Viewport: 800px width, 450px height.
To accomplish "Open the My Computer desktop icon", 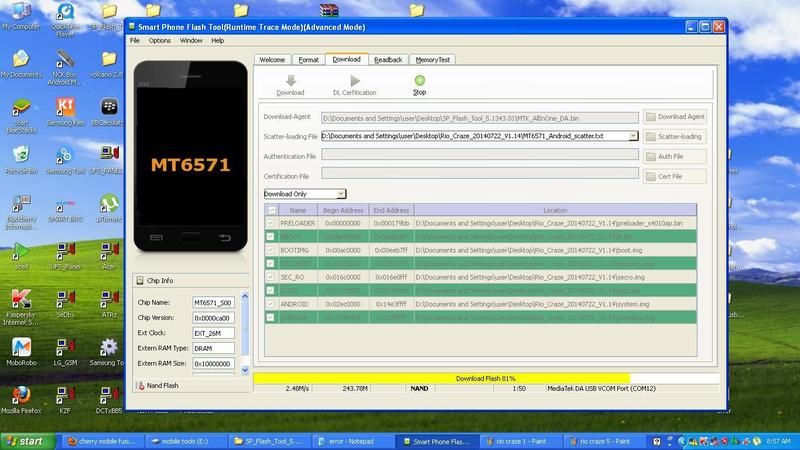I will [21, 15].
